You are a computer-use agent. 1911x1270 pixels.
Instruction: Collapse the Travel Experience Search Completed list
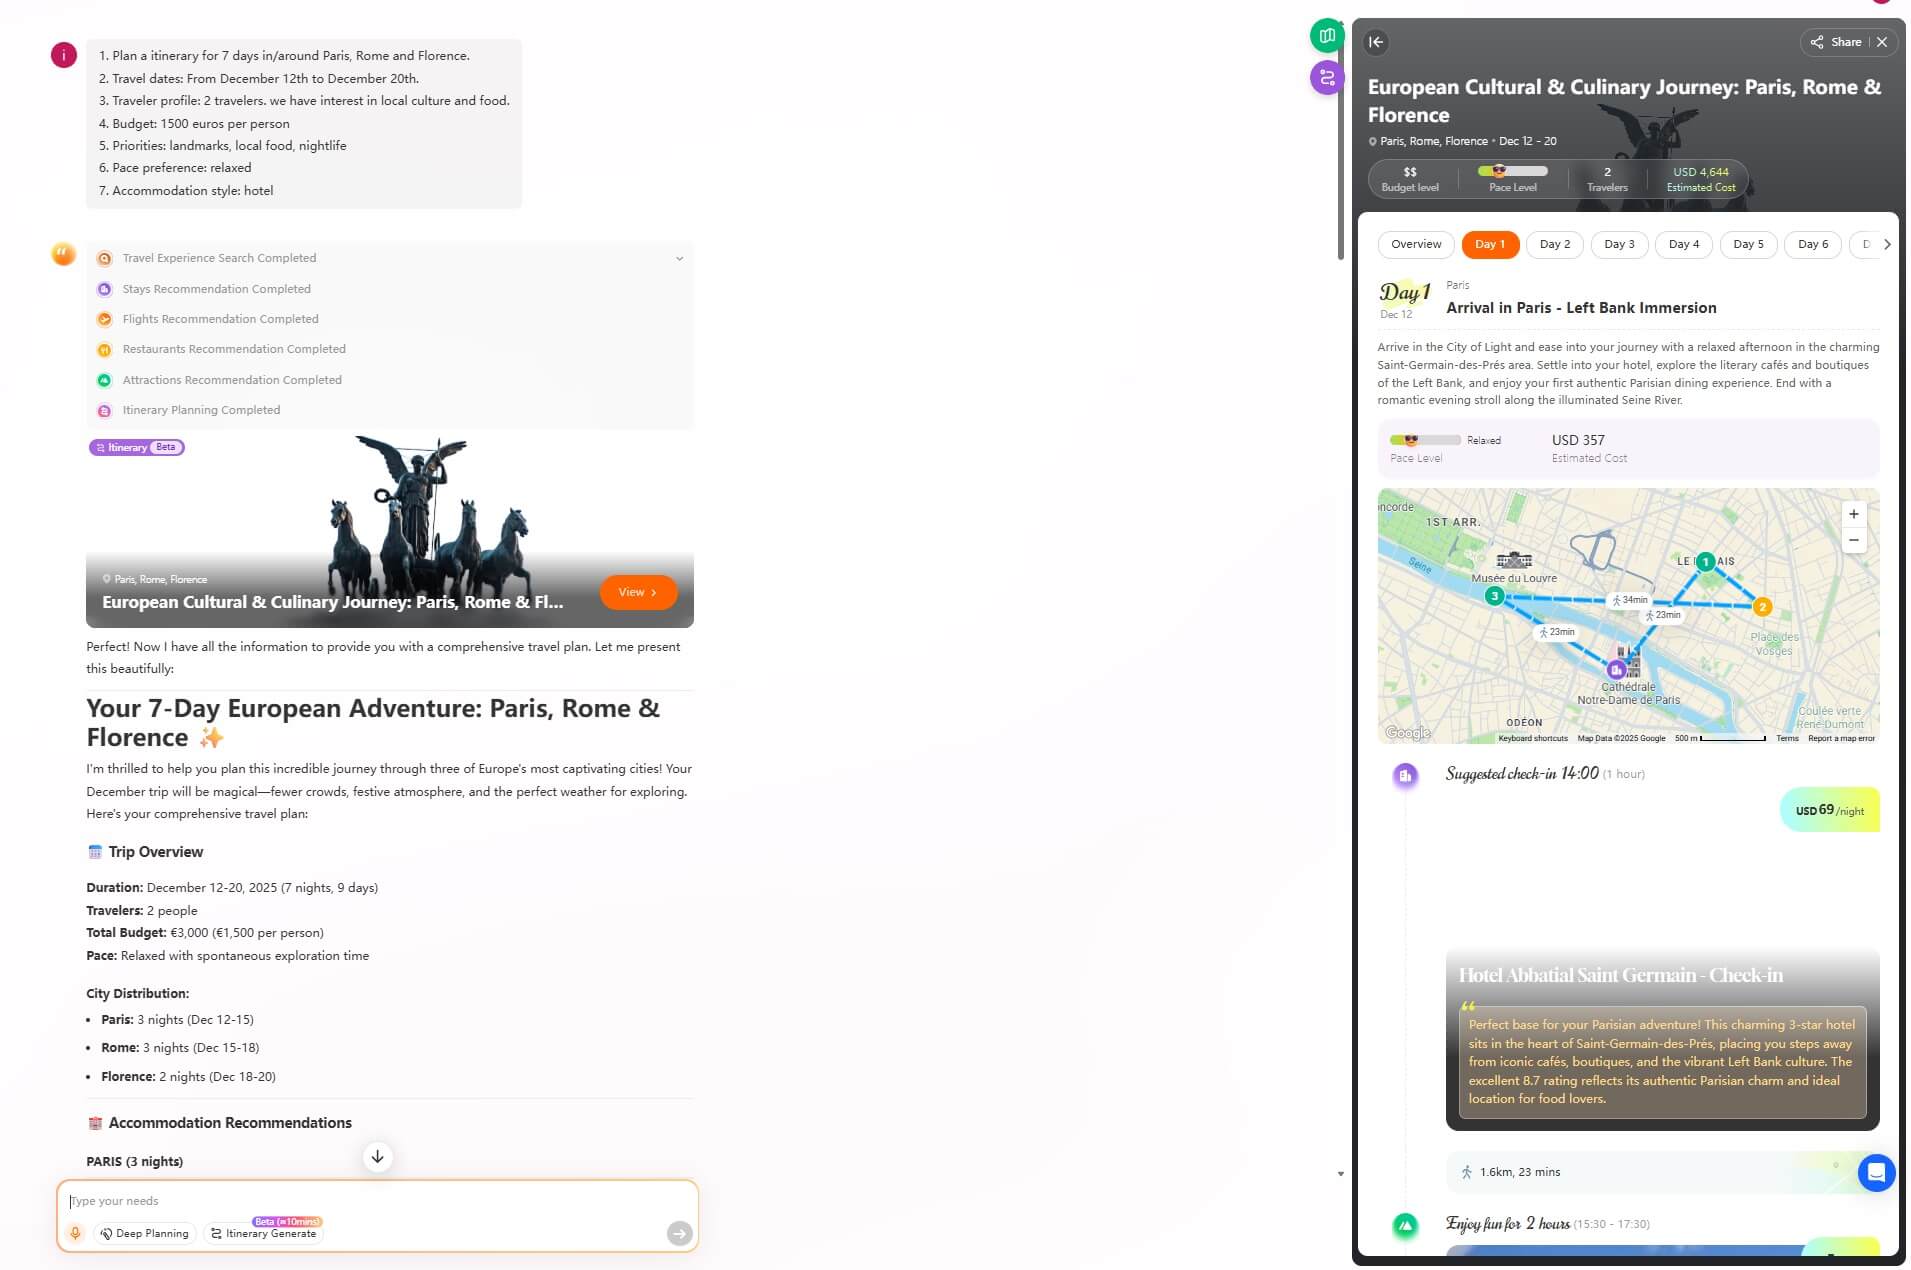tap(679, 257)
